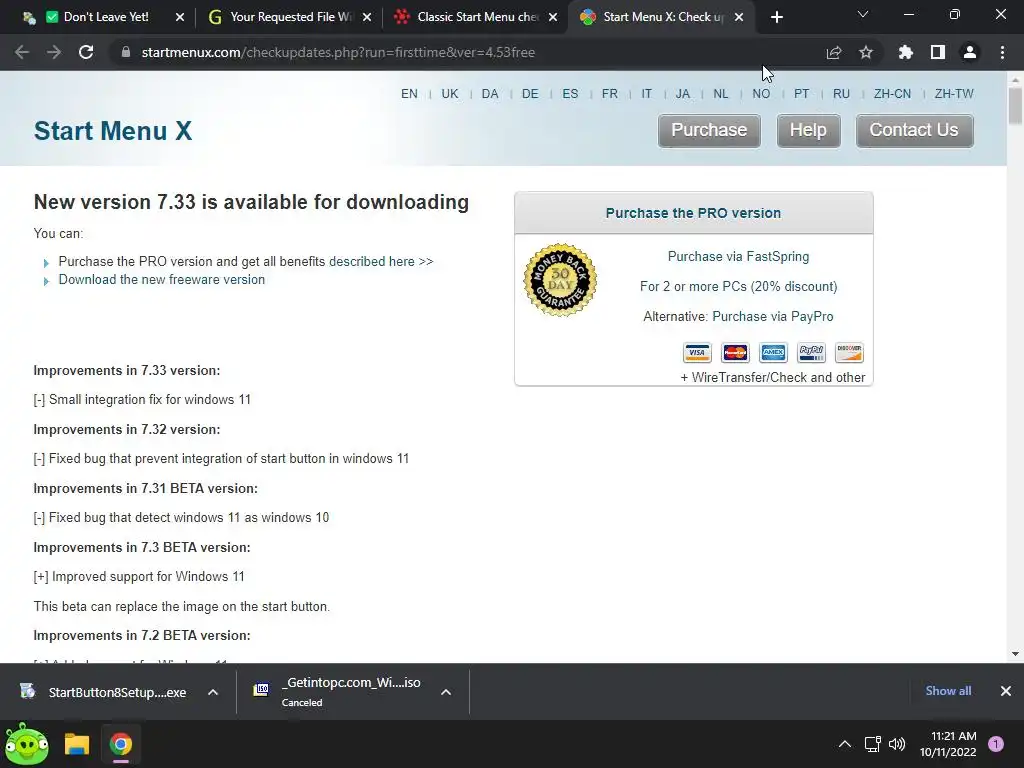Switch to Classic Start Menu tab
This screenshot has width=1024, height=768.
[475, 17]
